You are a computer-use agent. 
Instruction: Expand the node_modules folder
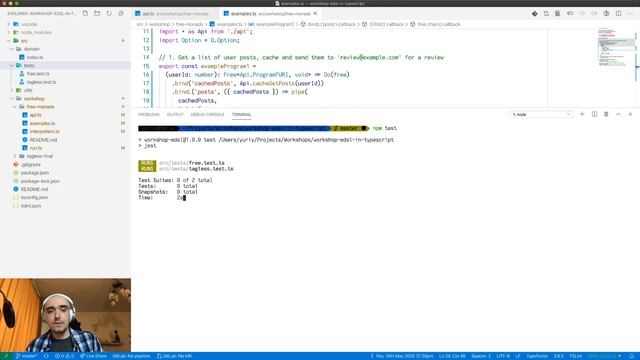(36, 33)
